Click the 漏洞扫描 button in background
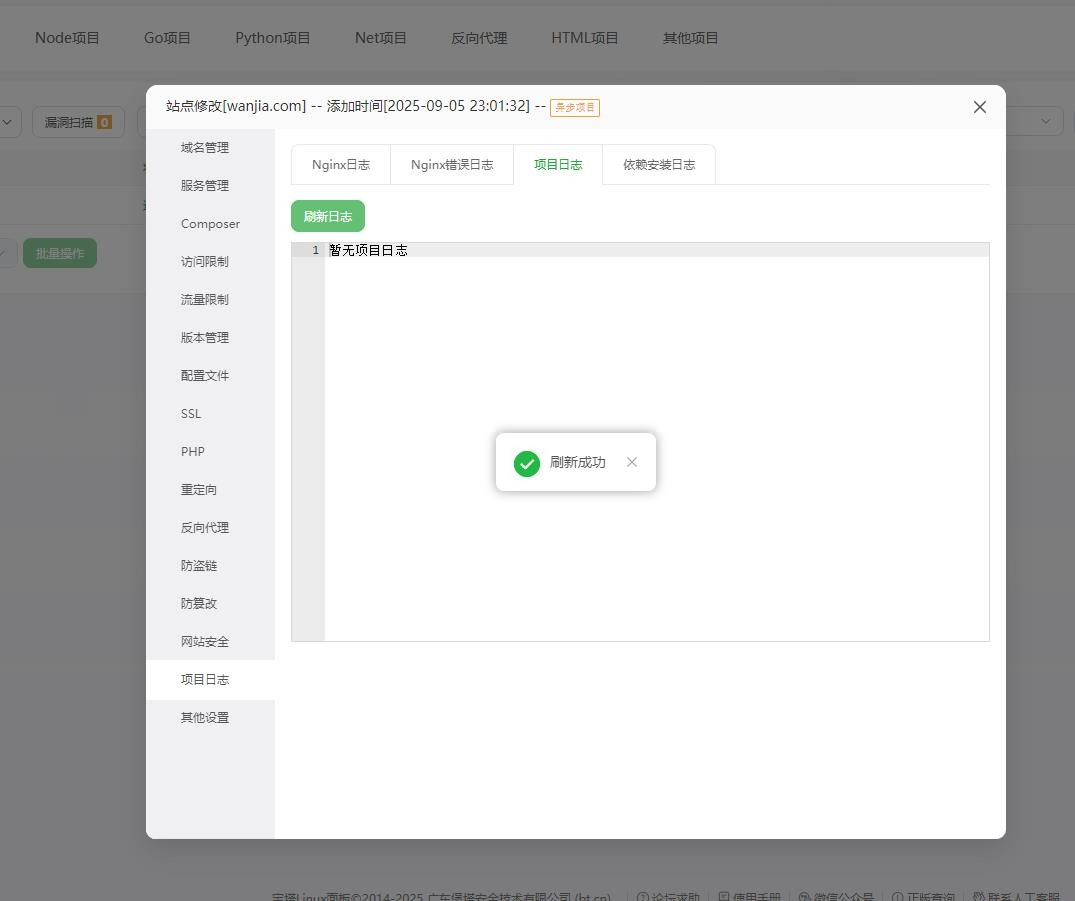 point(78,122)
